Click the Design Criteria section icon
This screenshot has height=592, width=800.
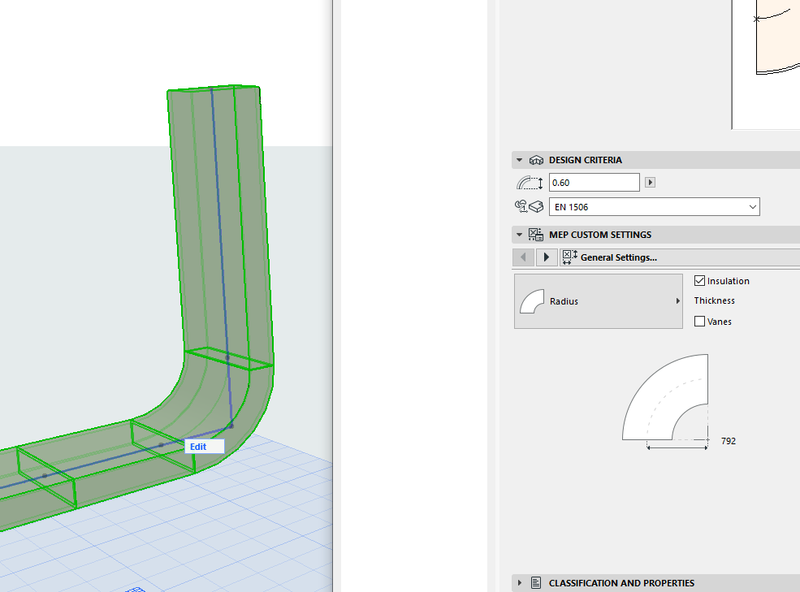coord(535,160)
